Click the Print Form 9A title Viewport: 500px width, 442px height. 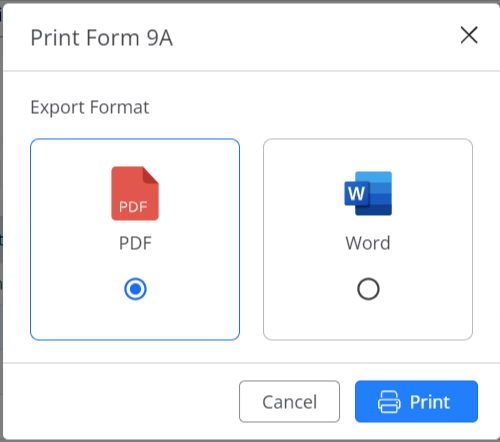(102, 38)
